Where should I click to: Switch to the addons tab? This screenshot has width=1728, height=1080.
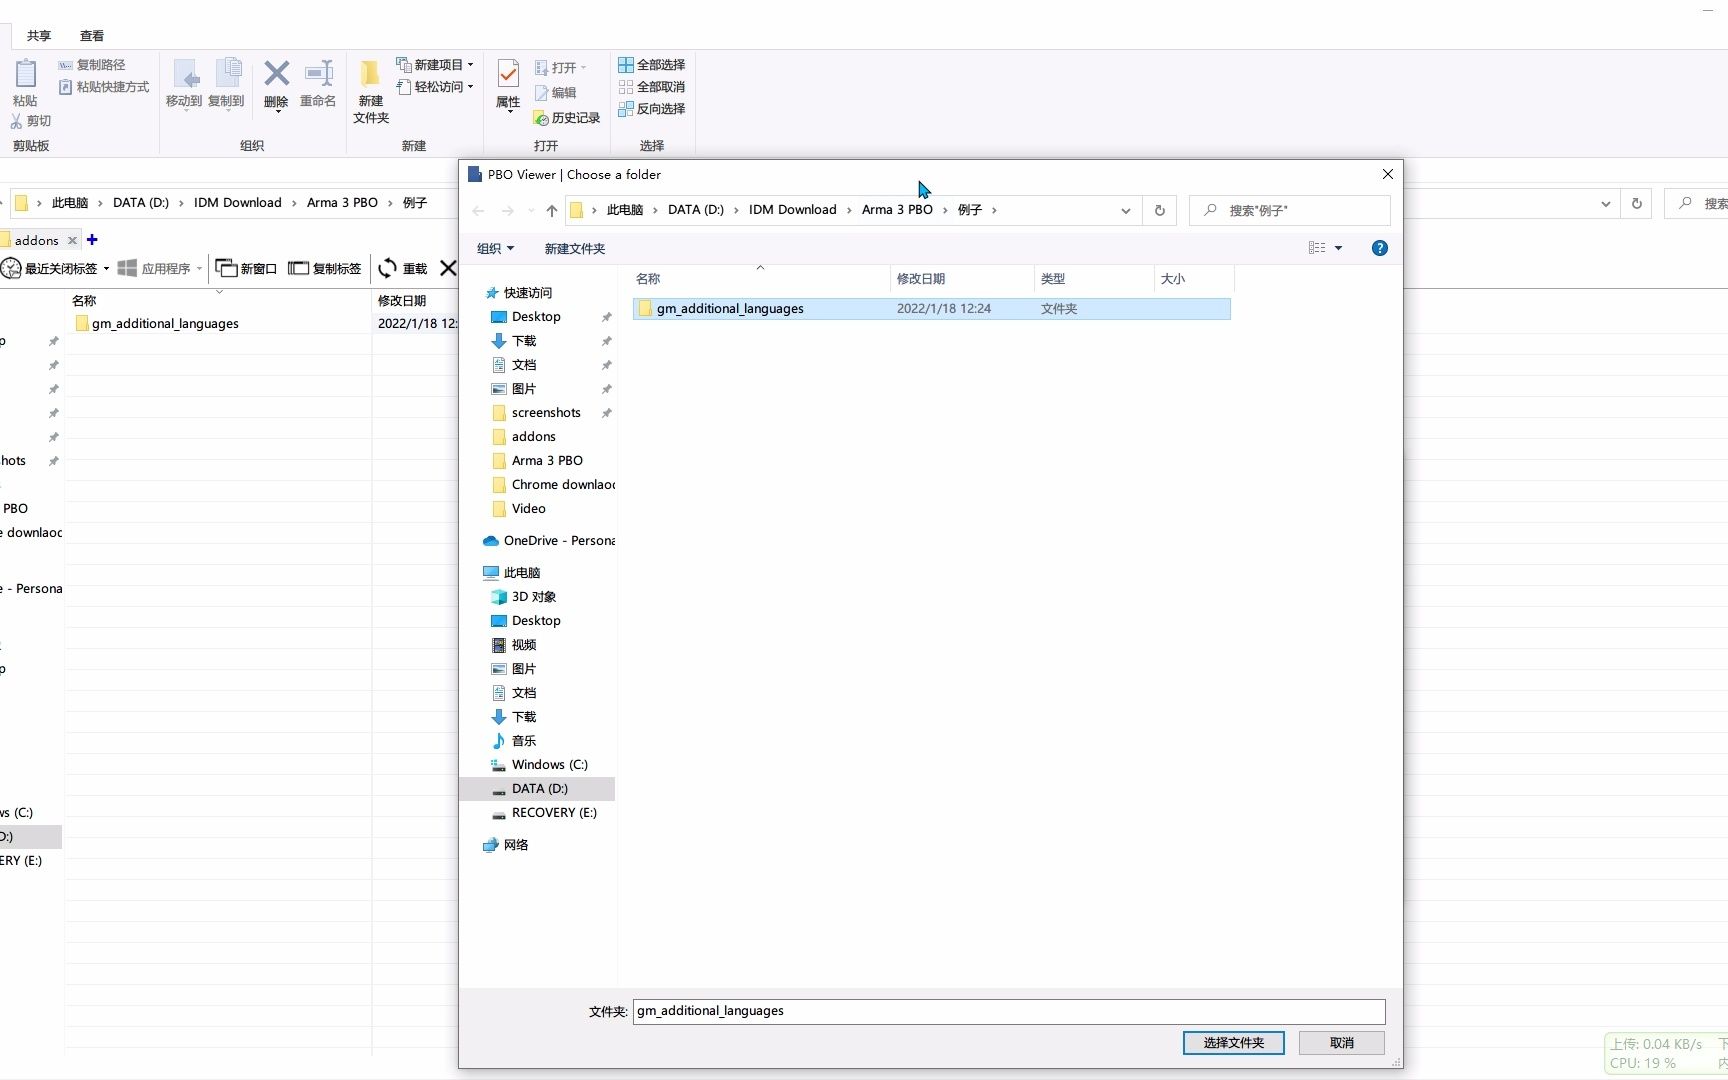point(36,241)
